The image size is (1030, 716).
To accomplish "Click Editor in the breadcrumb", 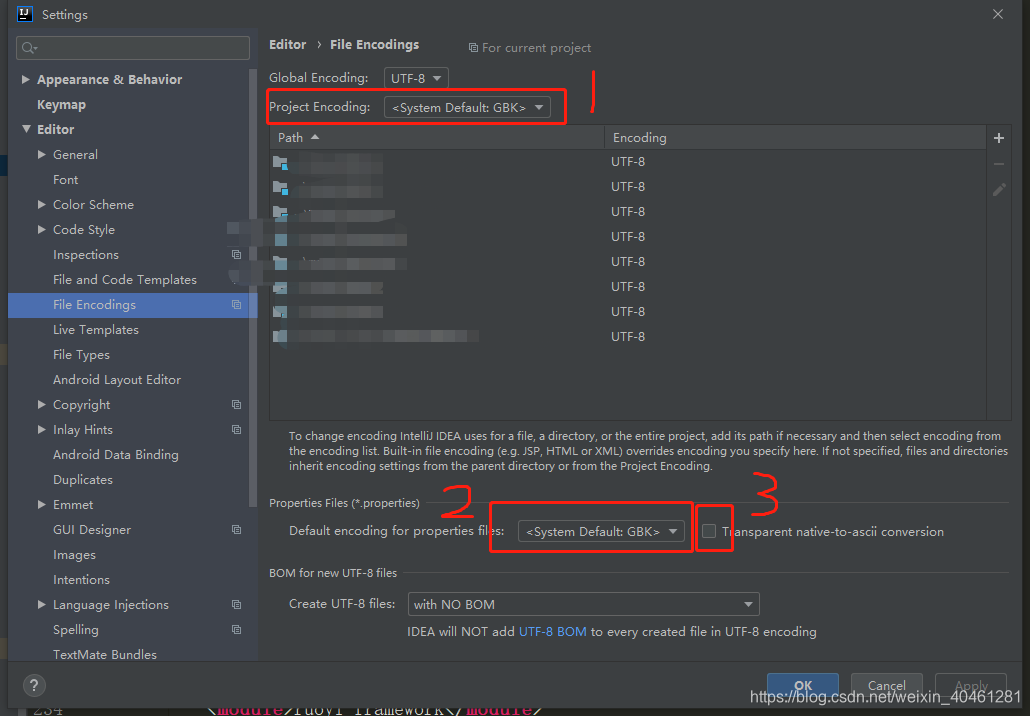I will pos(288,45).
